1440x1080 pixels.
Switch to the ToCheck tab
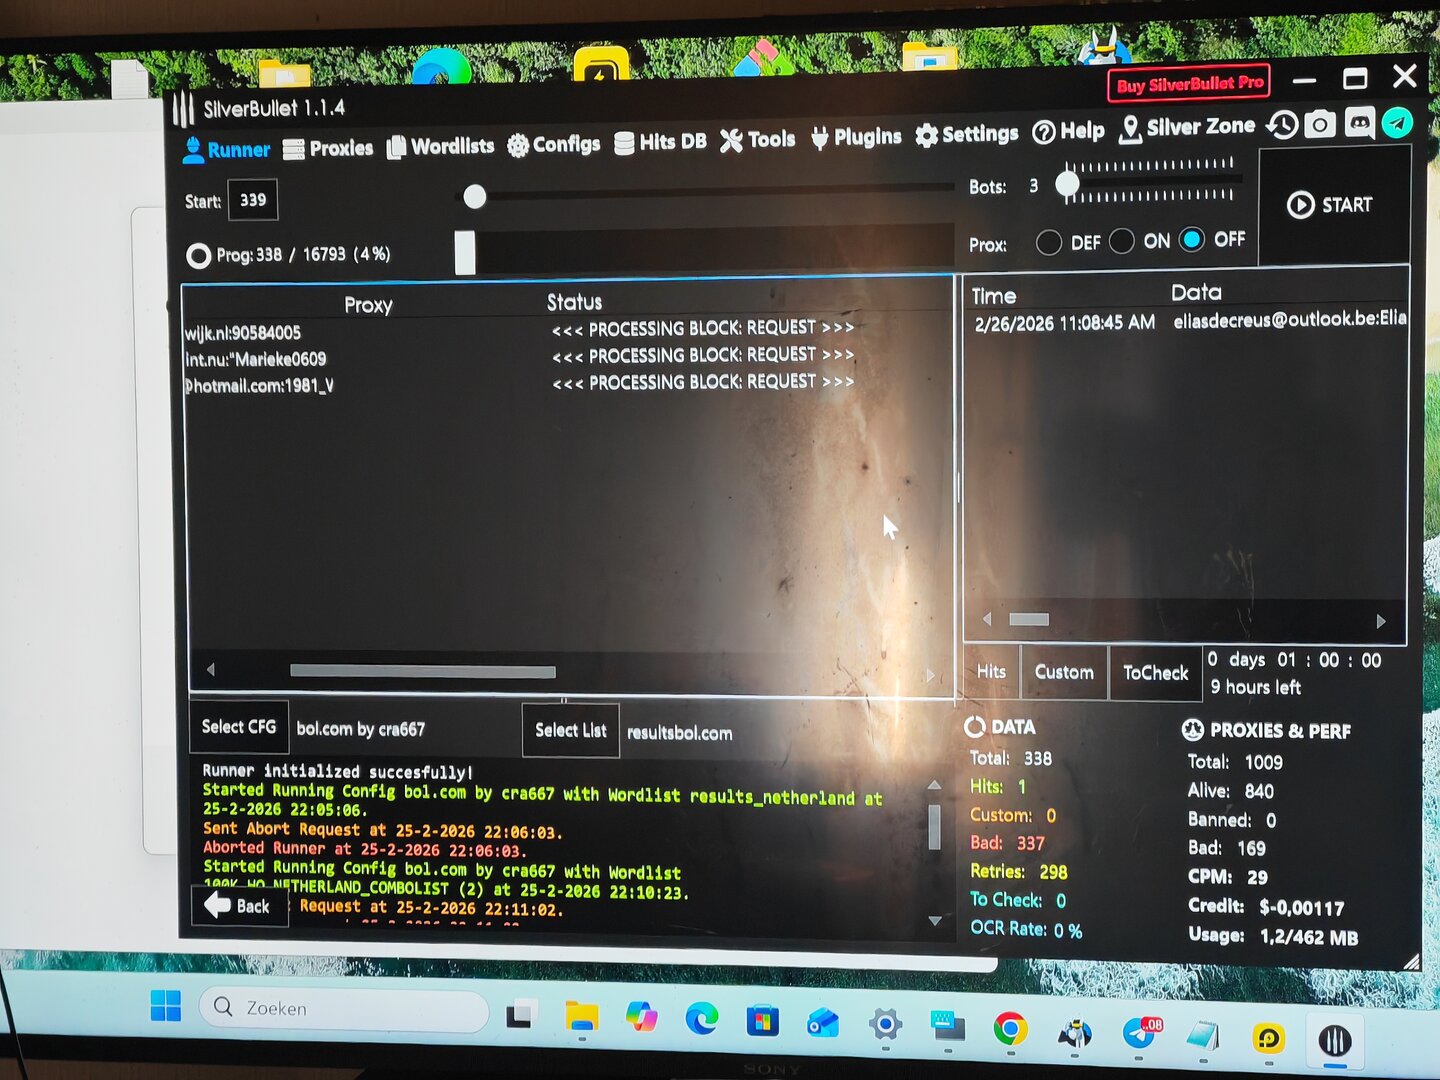pos(1155,673)
